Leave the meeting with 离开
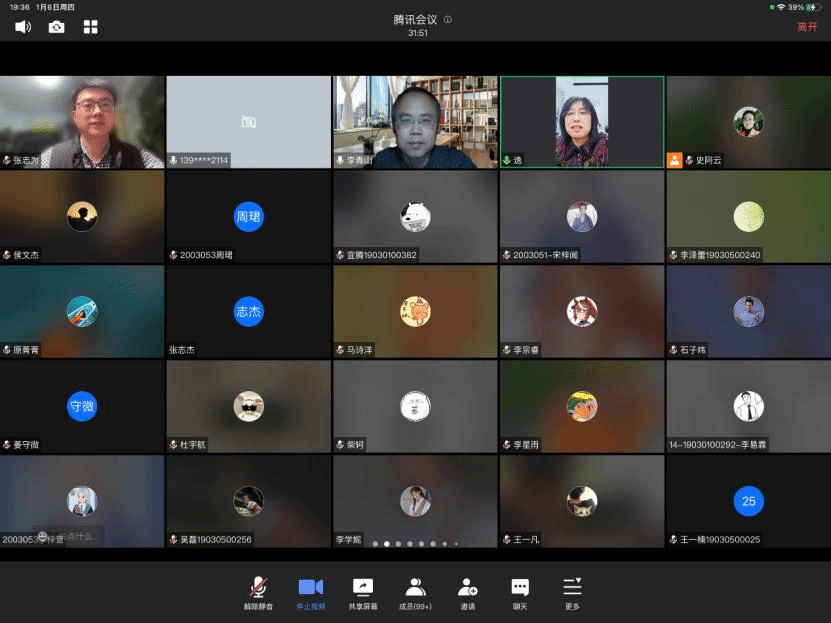This screenshot has width=831, height=623. (x=807, y=27)
